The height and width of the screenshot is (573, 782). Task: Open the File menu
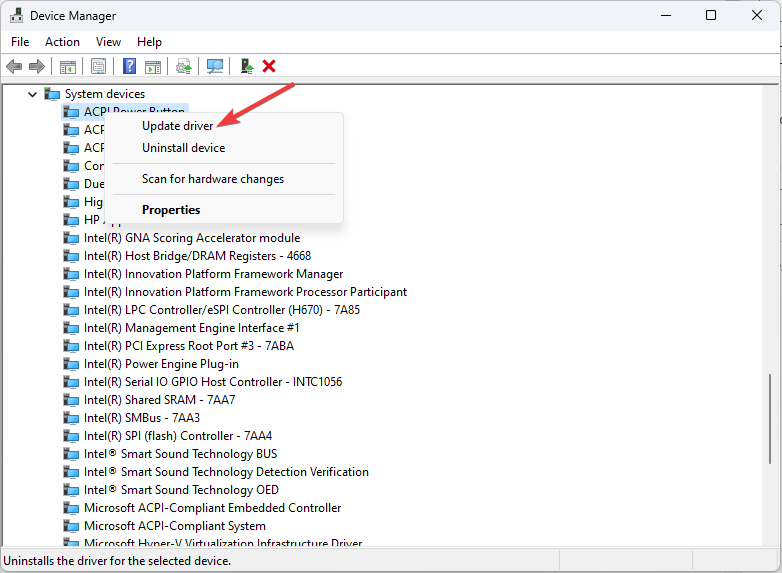(x=20, y=42)
